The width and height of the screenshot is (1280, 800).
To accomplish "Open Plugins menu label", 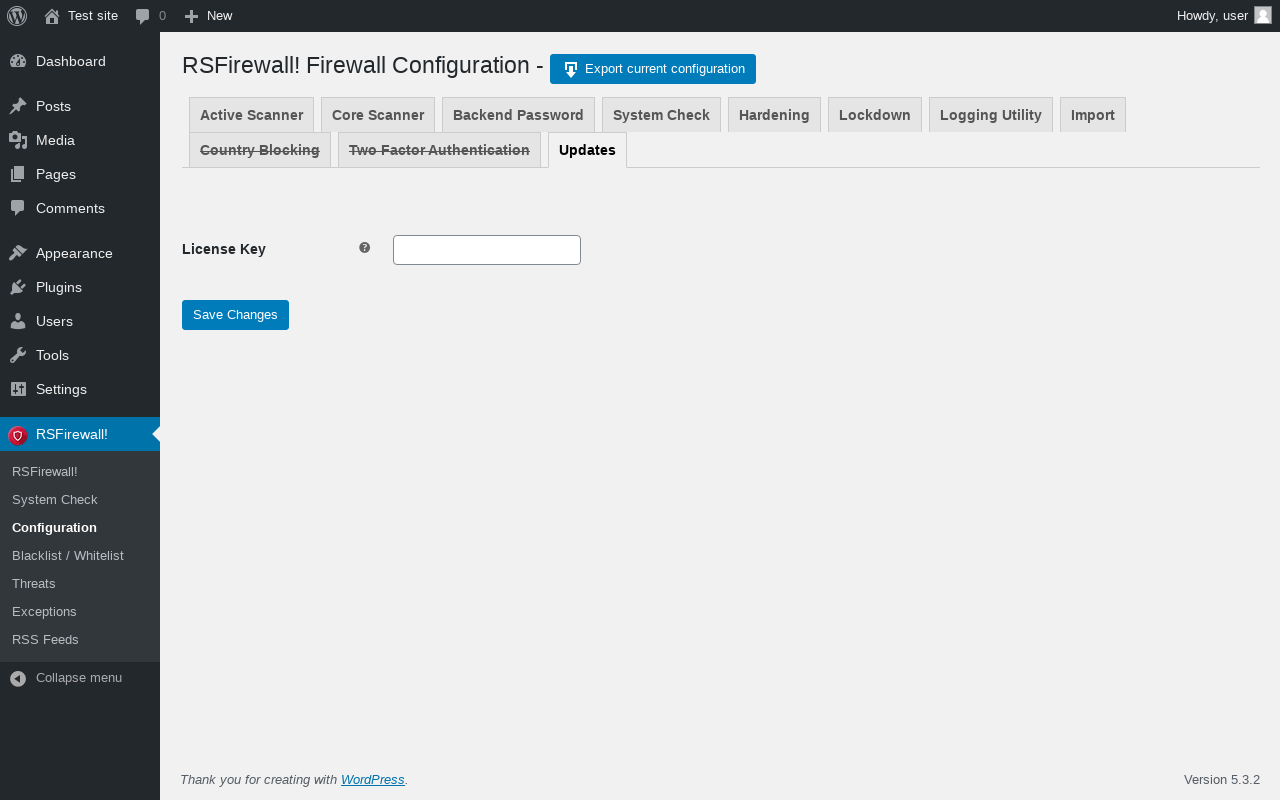I will (59, 287).
